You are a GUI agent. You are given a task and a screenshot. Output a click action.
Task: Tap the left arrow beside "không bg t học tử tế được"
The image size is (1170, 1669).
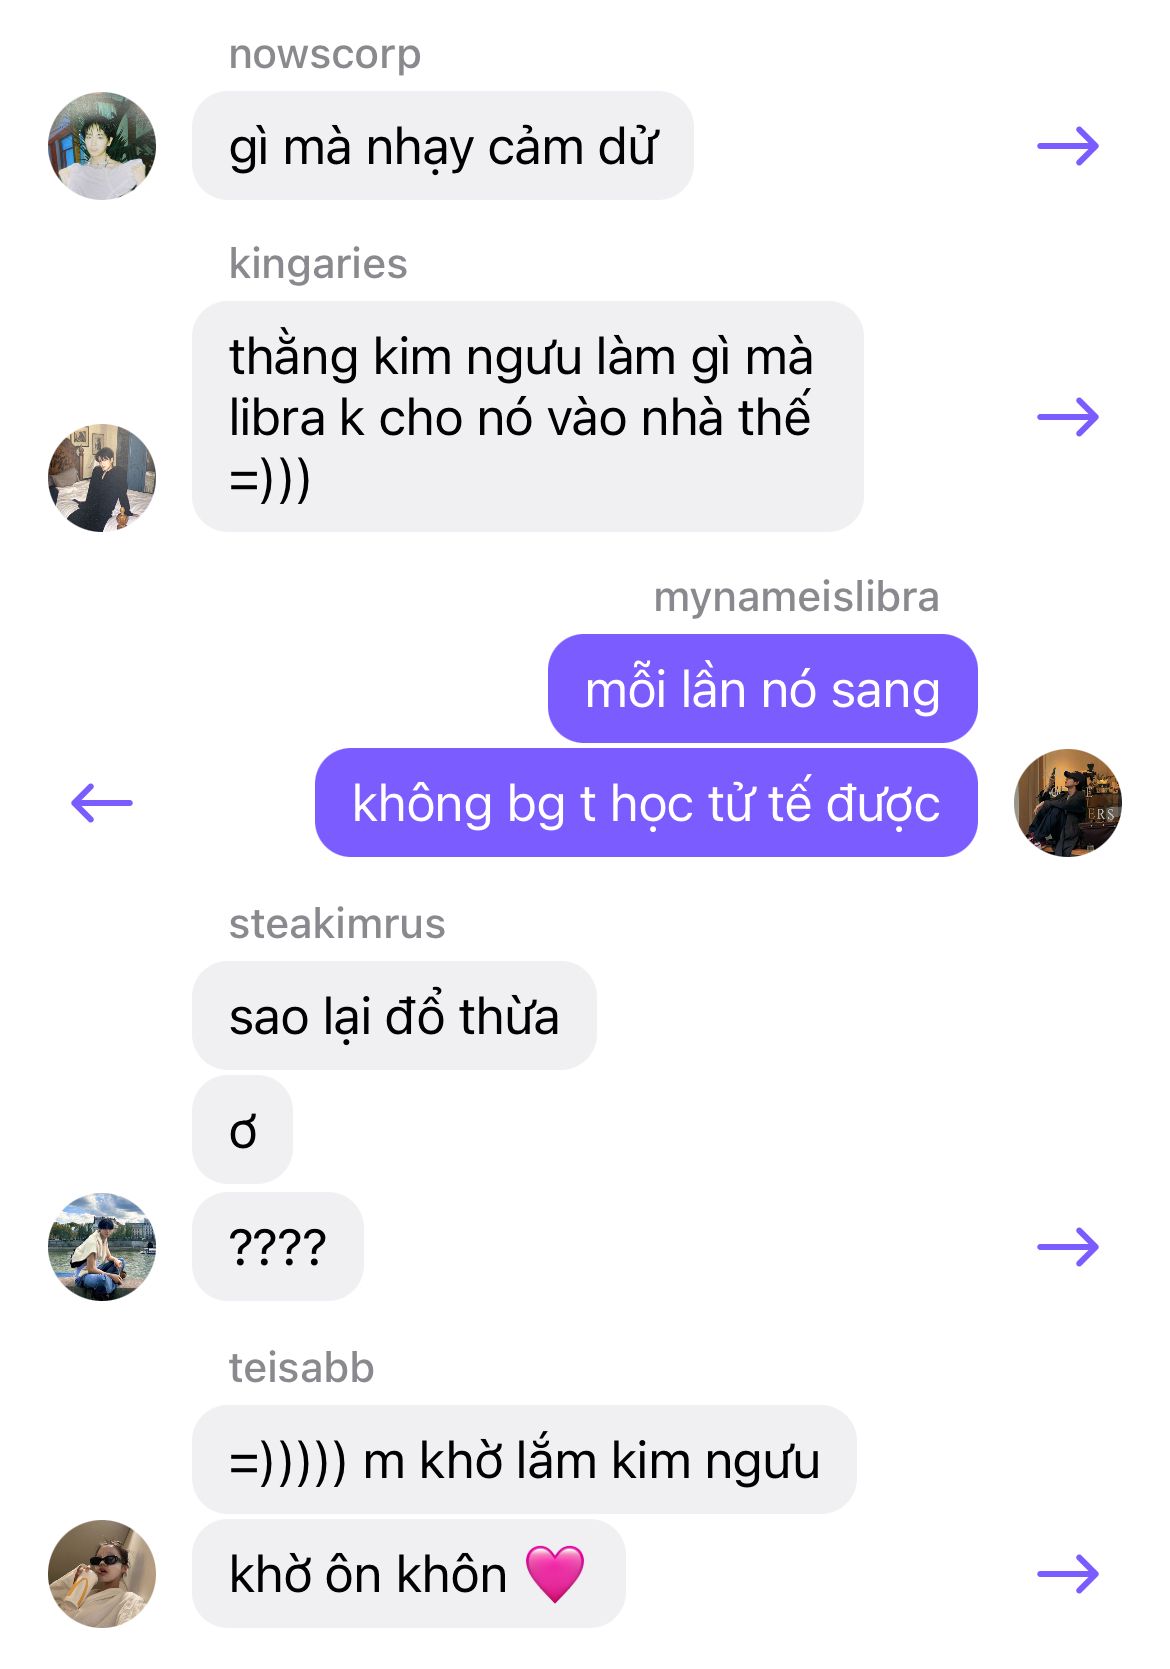click(102, 803)
